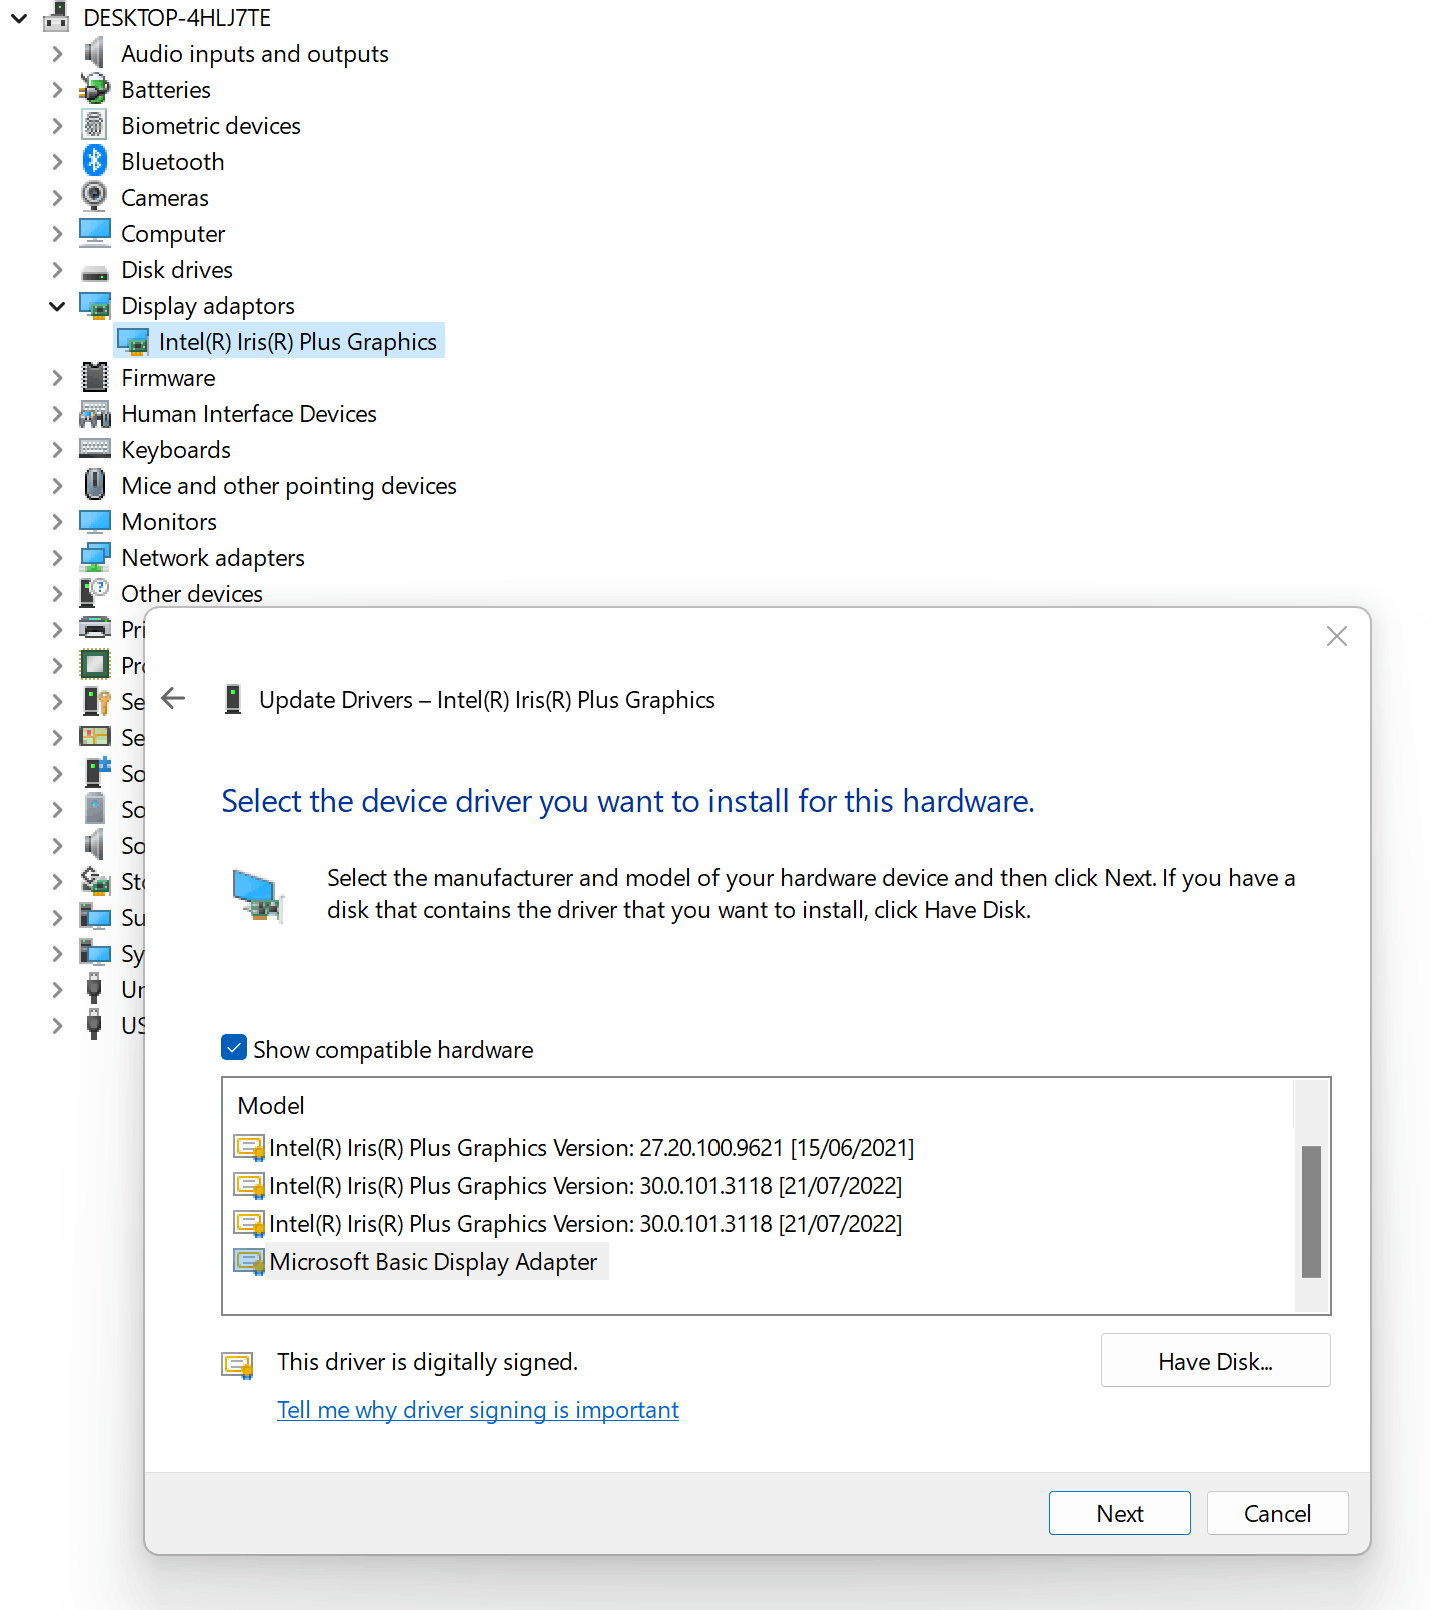
Task: Expand the Keyboards category
Action: pos(57,449)
